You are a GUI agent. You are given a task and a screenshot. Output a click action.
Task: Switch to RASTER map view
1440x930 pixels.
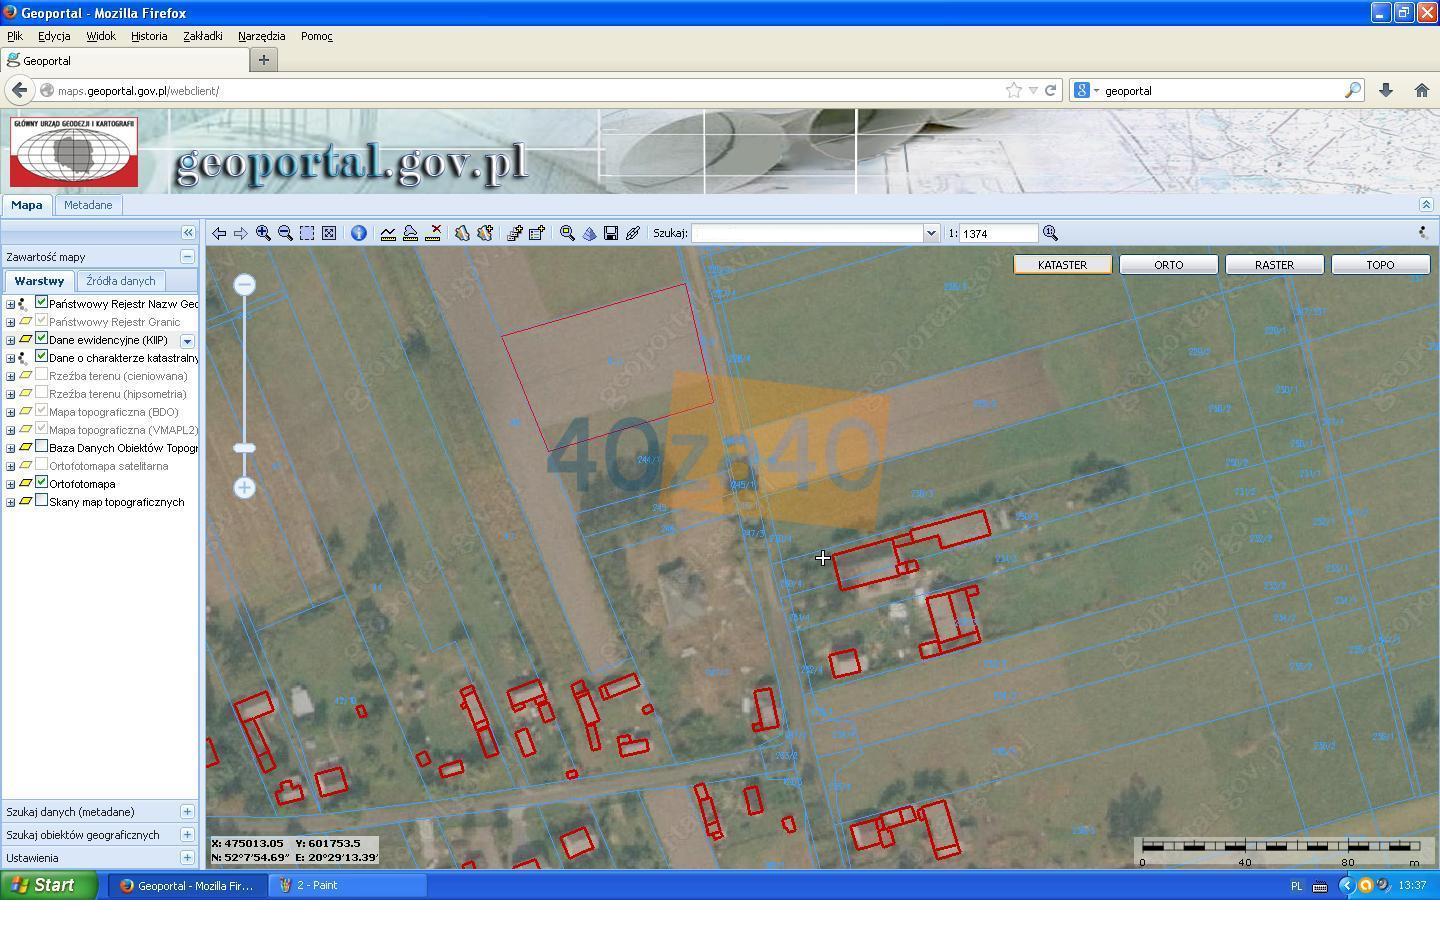tap(1275, 265)
